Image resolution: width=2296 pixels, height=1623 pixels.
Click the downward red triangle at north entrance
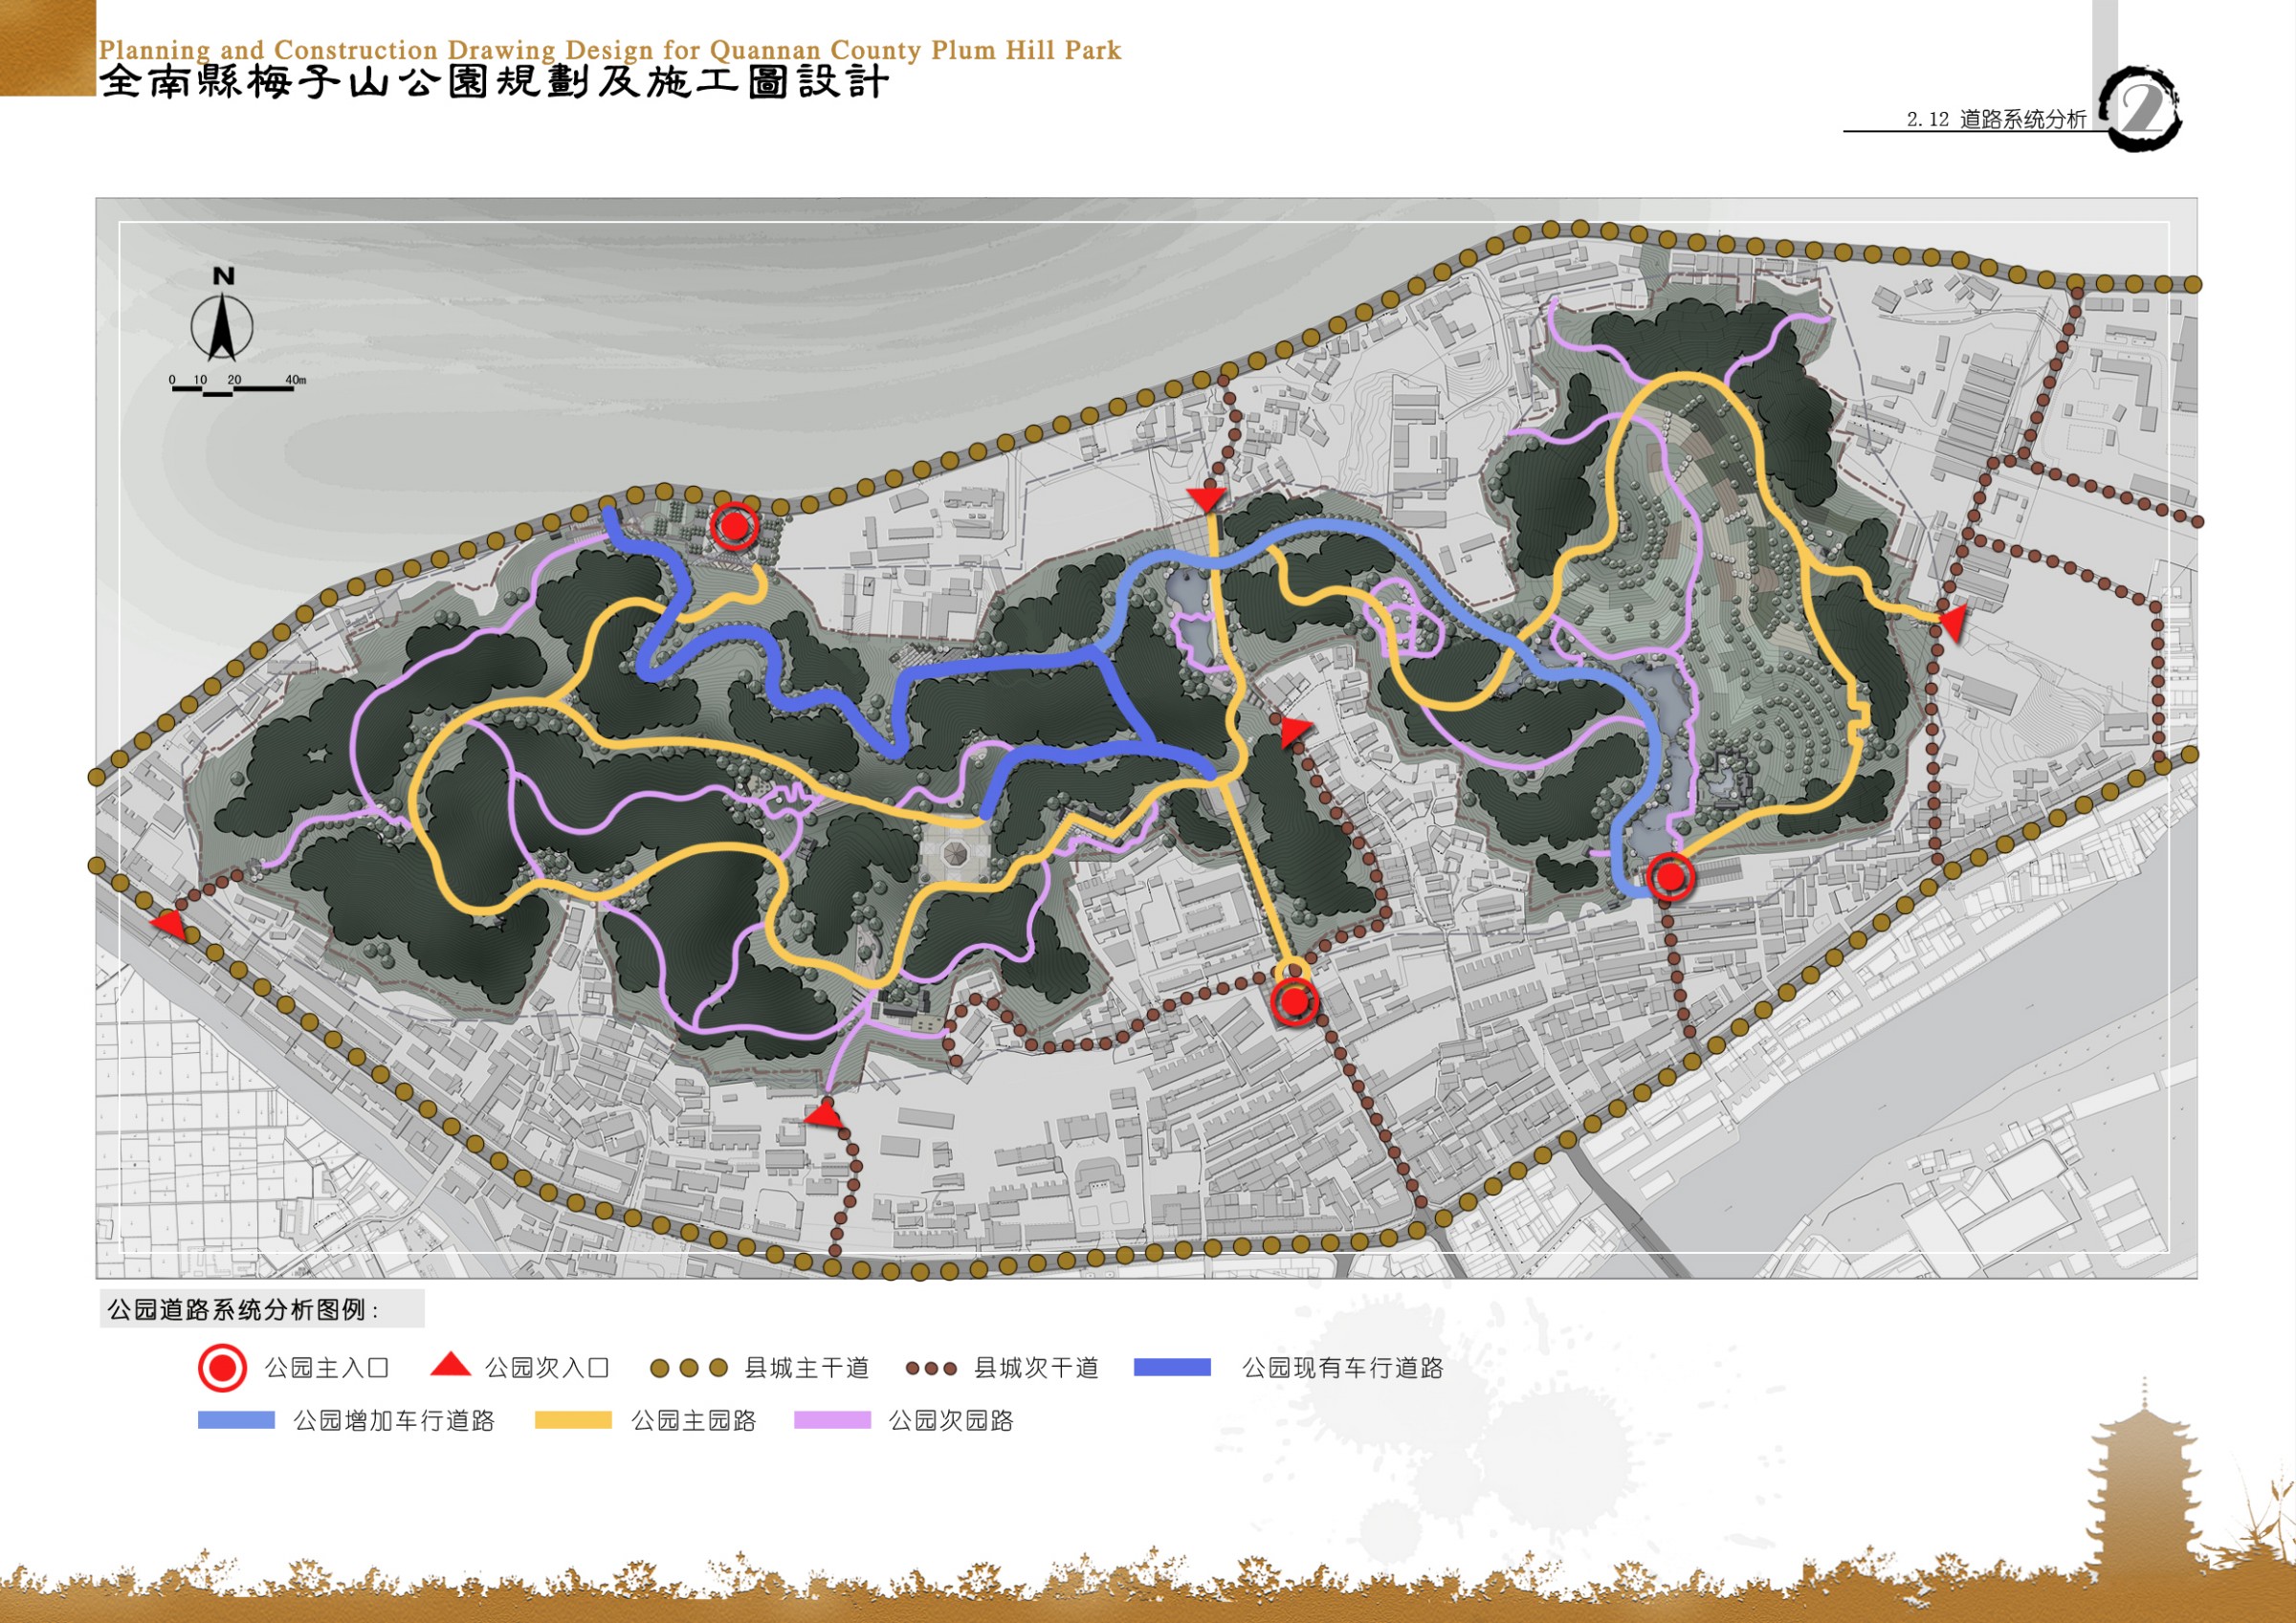[x=1207, y=499]
